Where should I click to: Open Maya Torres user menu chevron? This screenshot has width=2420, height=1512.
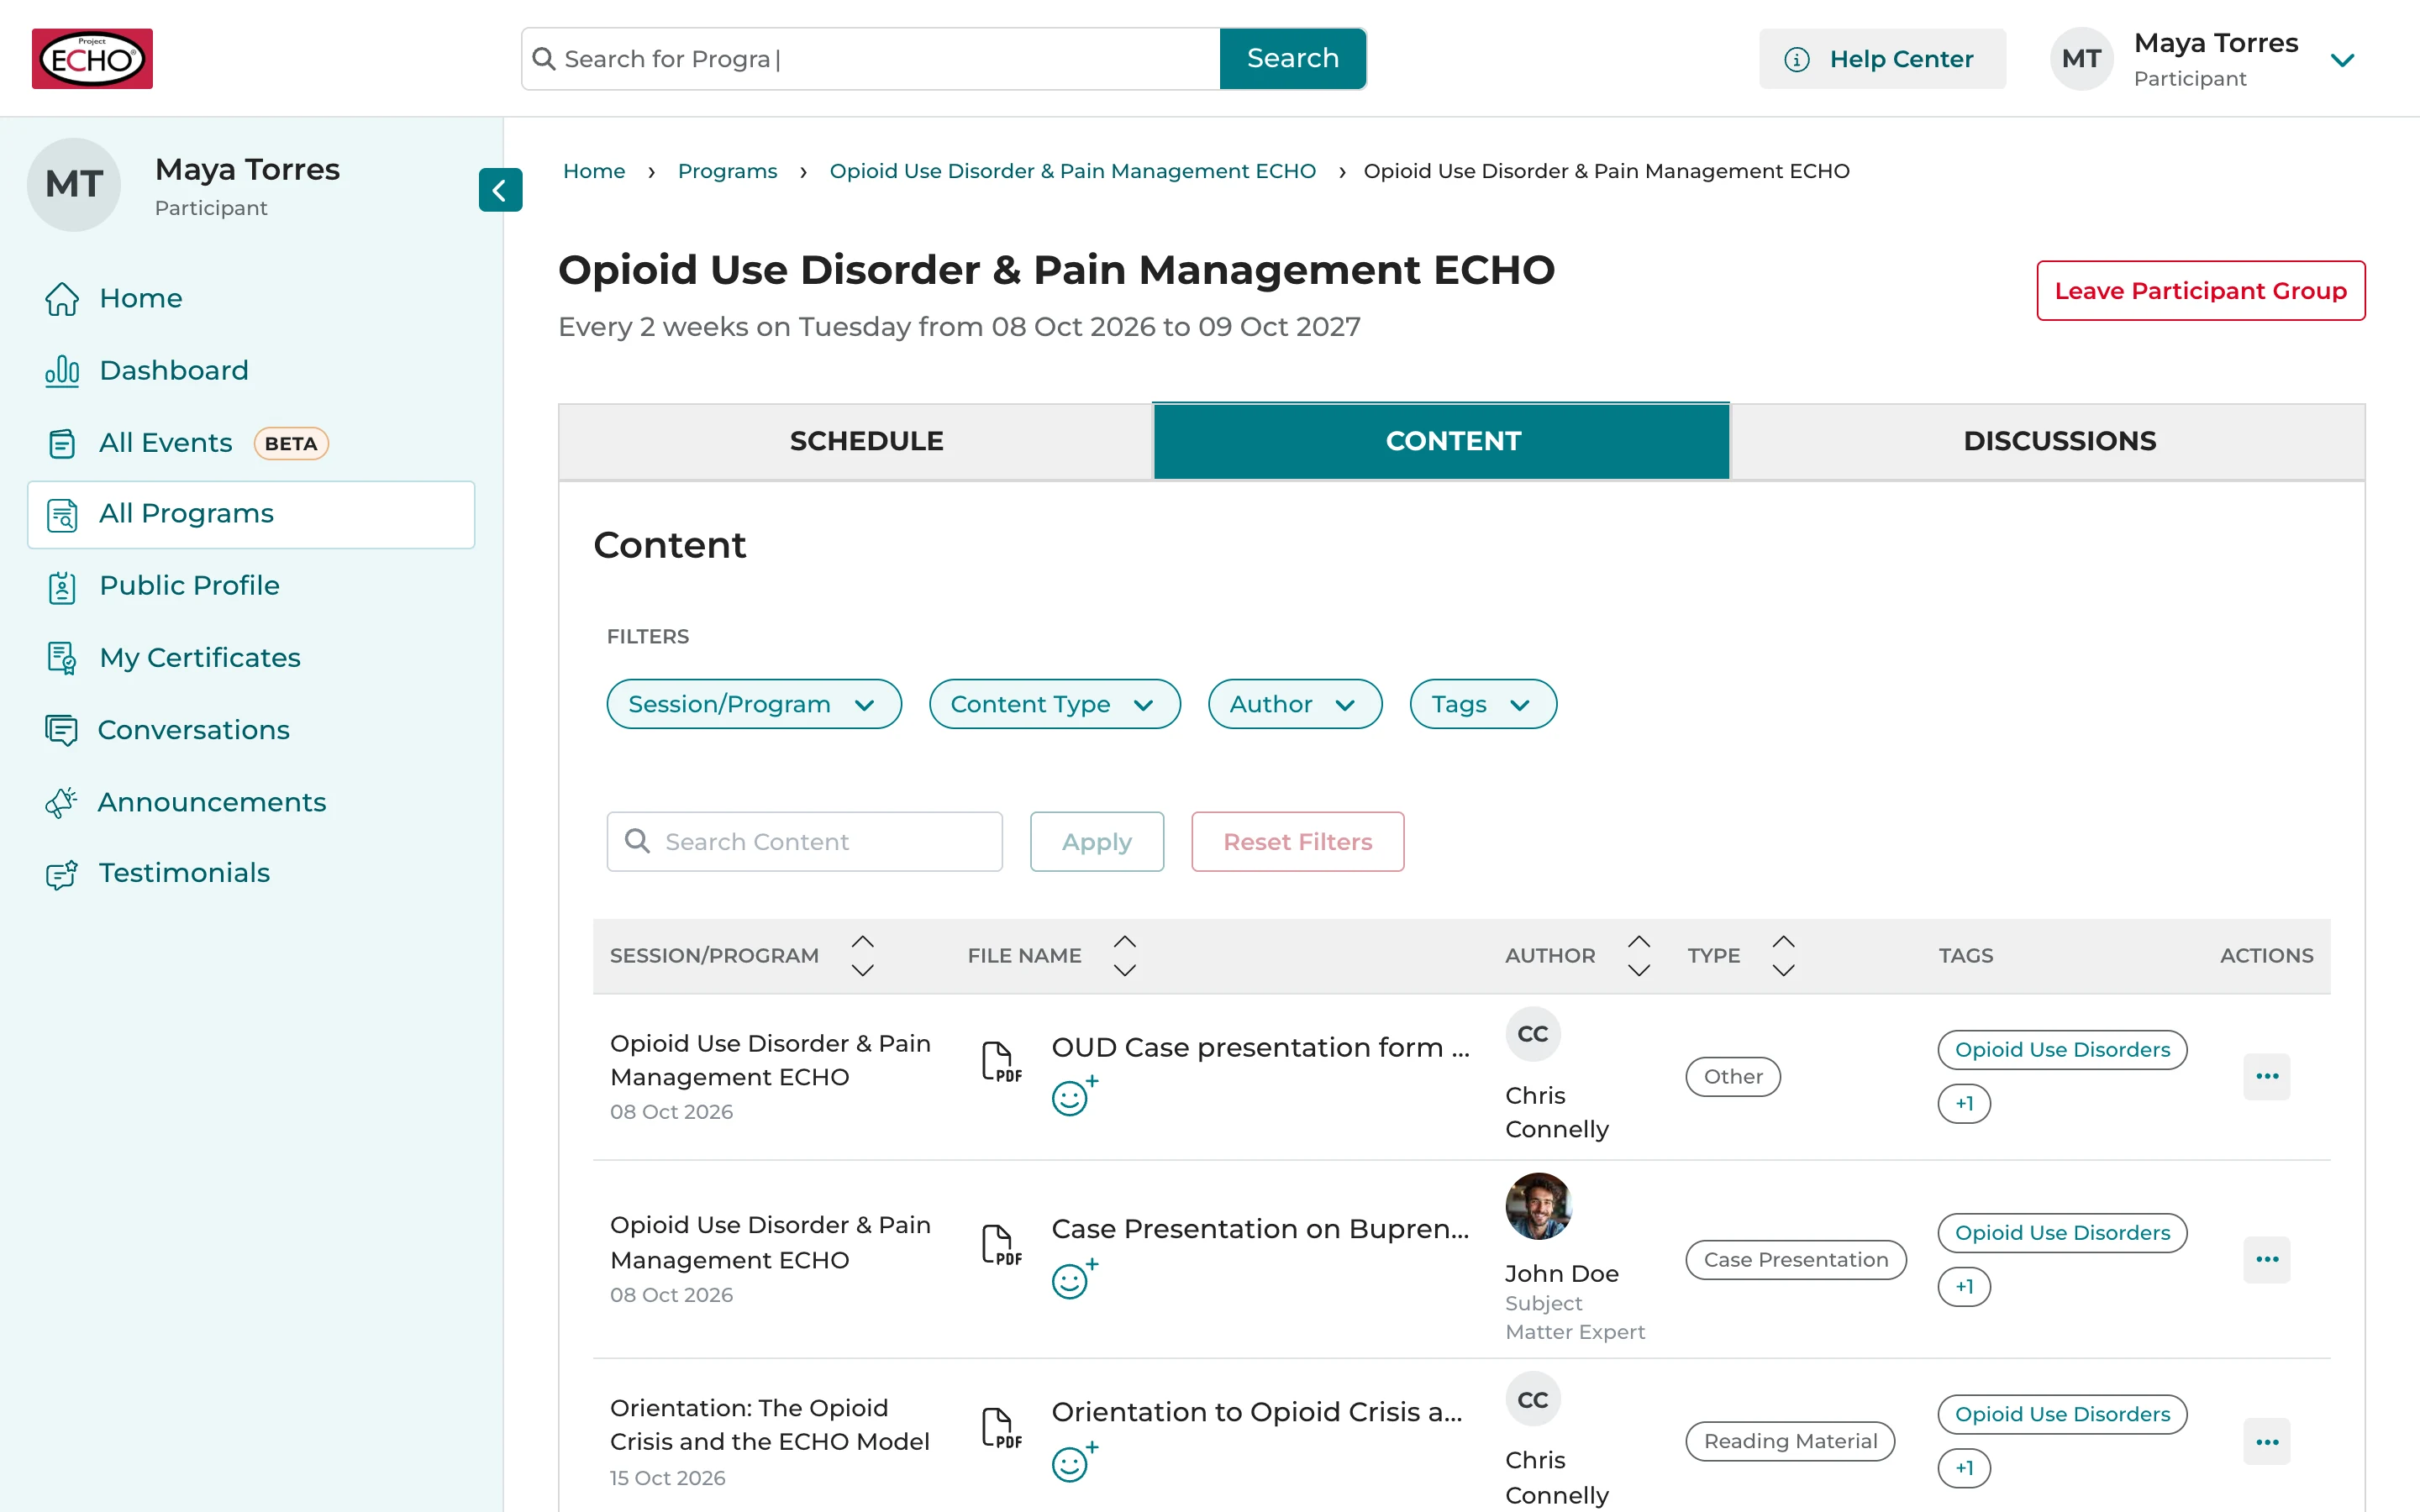tap(2342, 60)
